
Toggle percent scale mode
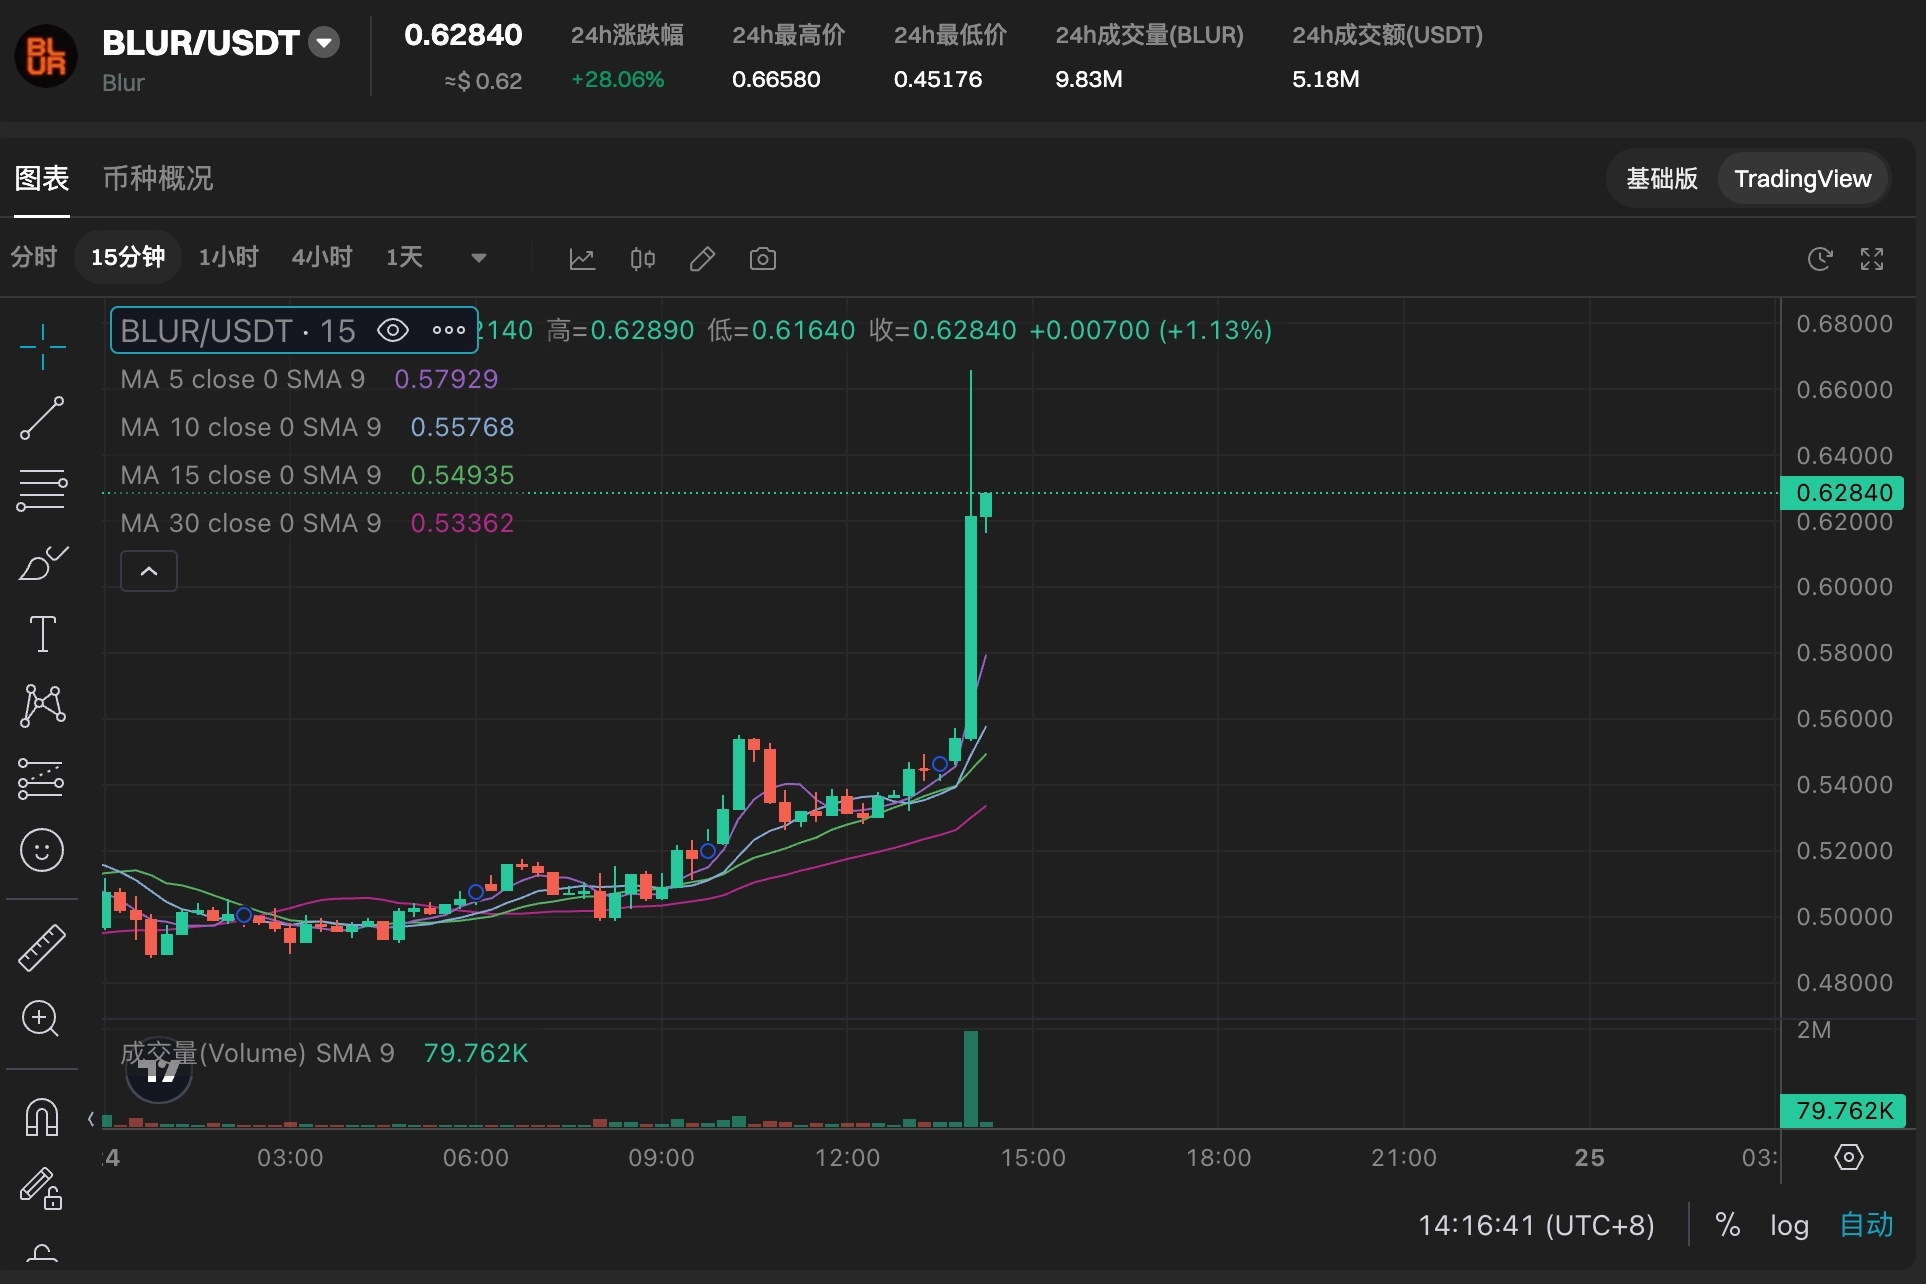coord(1727,1225)
